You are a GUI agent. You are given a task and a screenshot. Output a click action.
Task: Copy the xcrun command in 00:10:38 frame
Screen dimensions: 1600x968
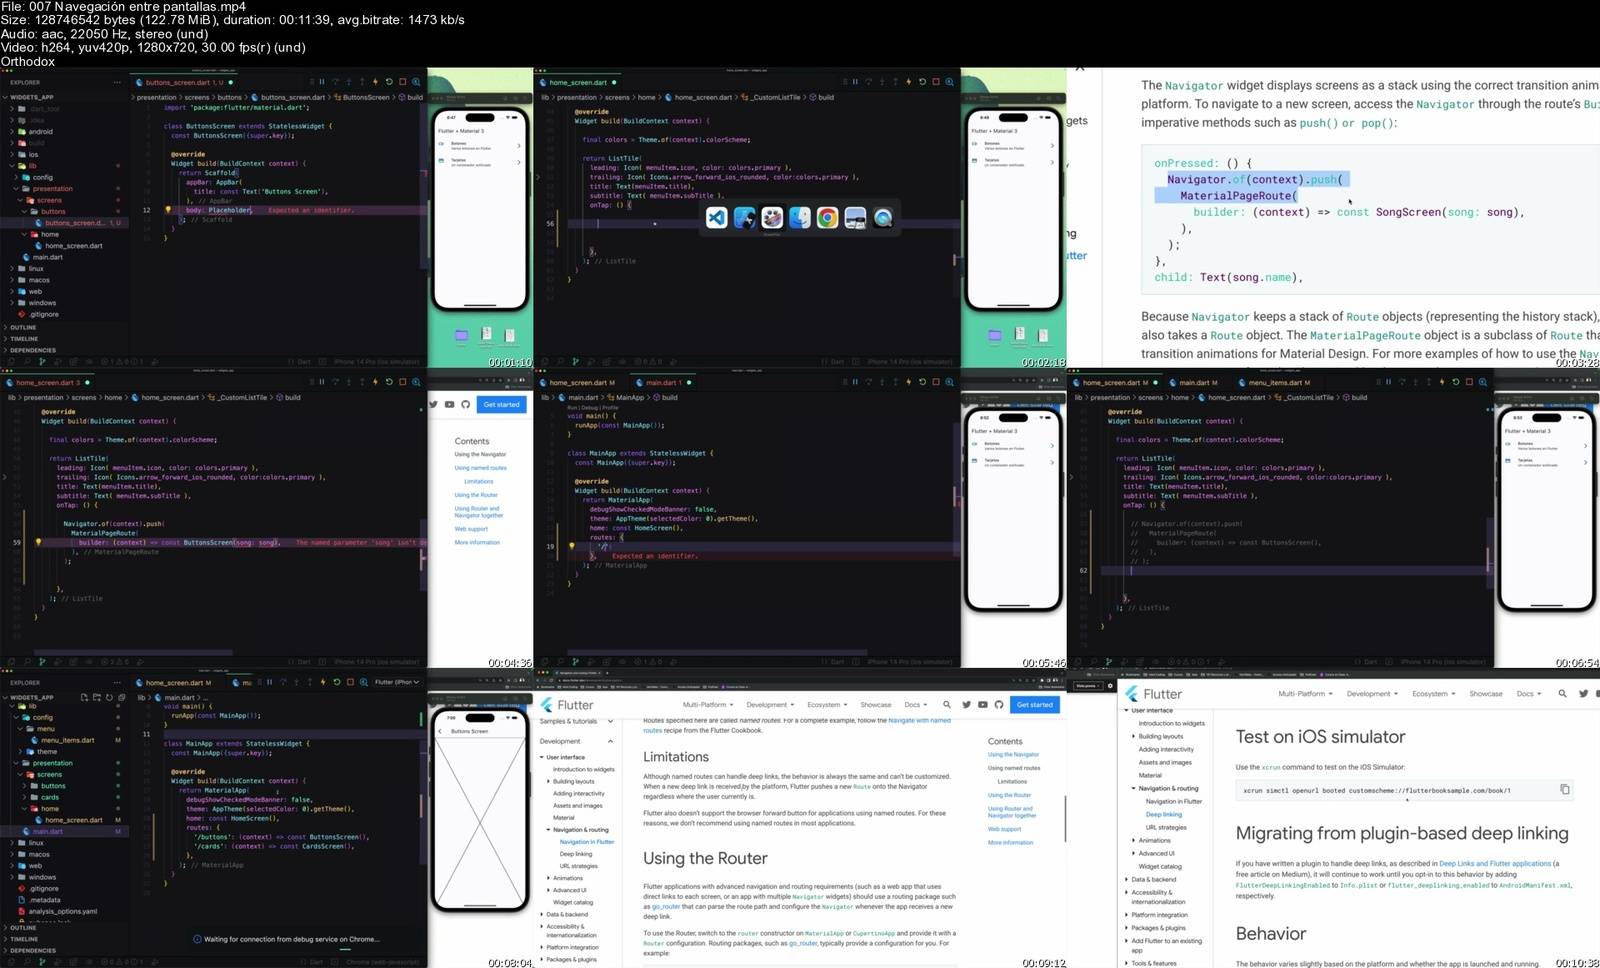coord(1564,789)
